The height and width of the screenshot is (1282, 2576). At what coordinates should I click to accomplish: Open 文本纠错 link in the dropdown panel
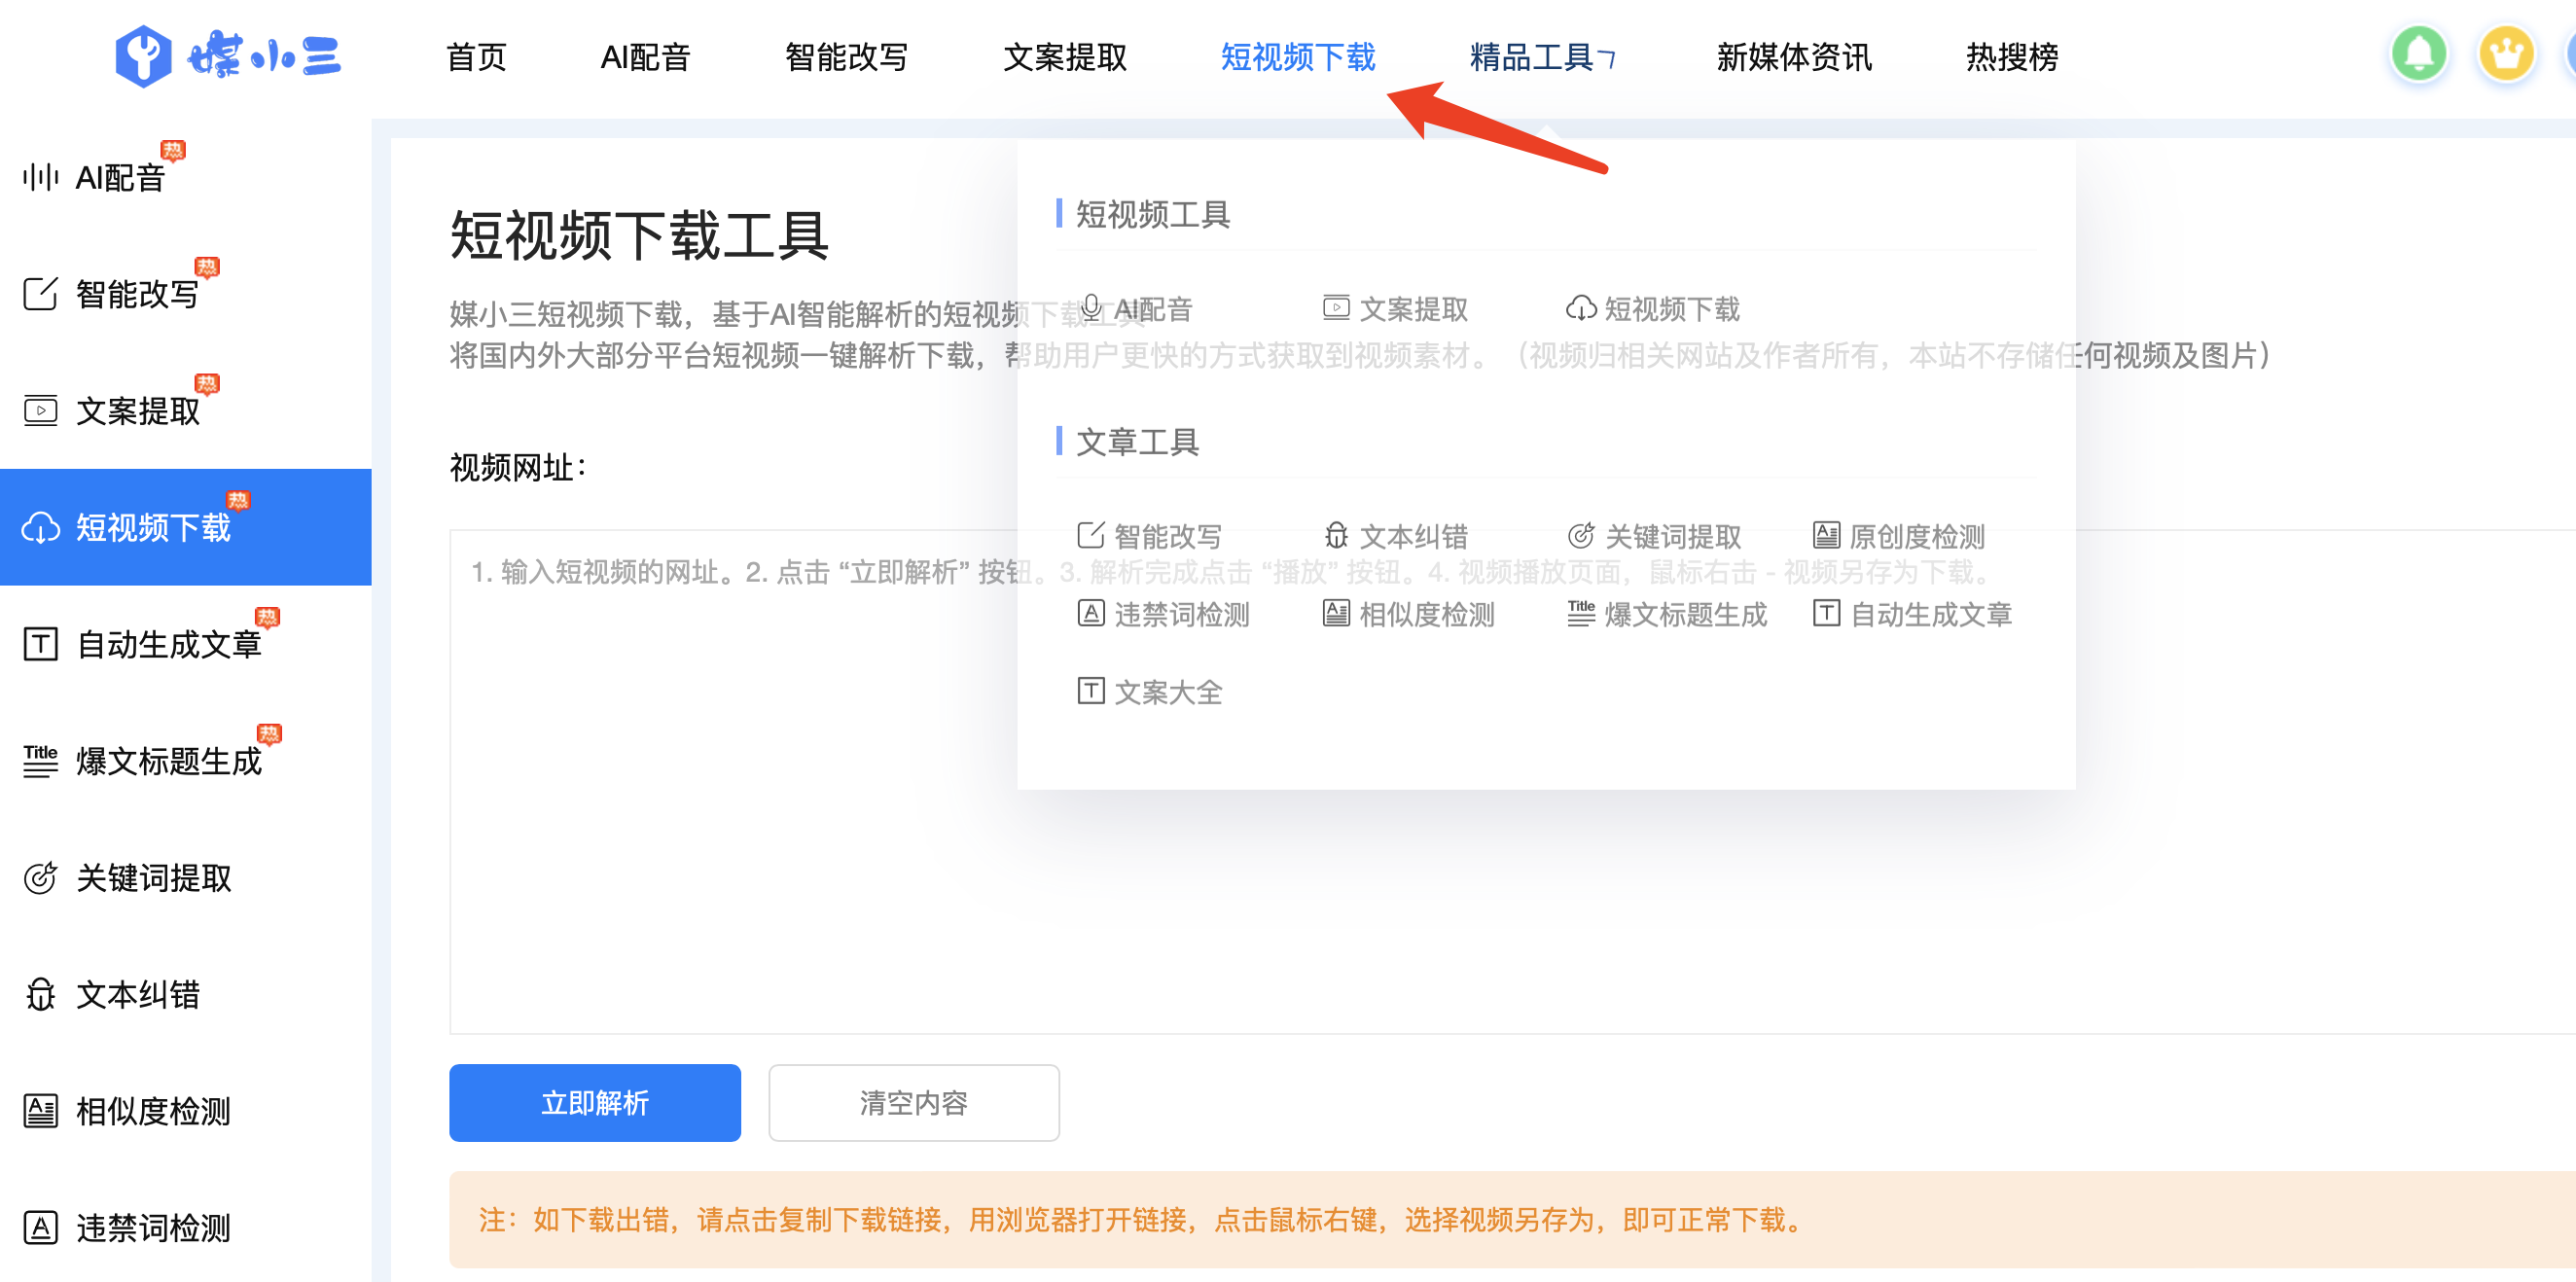pyautogui.click(x=1396, y=536)
